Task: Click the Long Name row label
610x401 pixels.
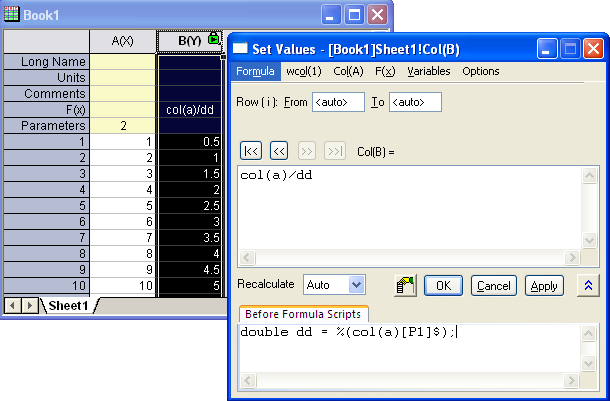Action: point(46,62)
